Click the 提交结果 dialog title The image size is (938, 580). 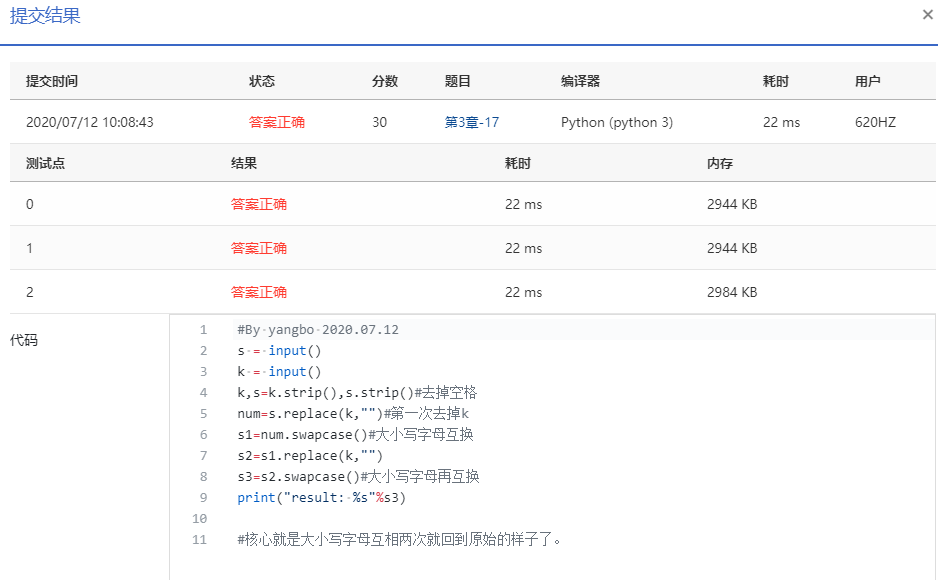45,16
